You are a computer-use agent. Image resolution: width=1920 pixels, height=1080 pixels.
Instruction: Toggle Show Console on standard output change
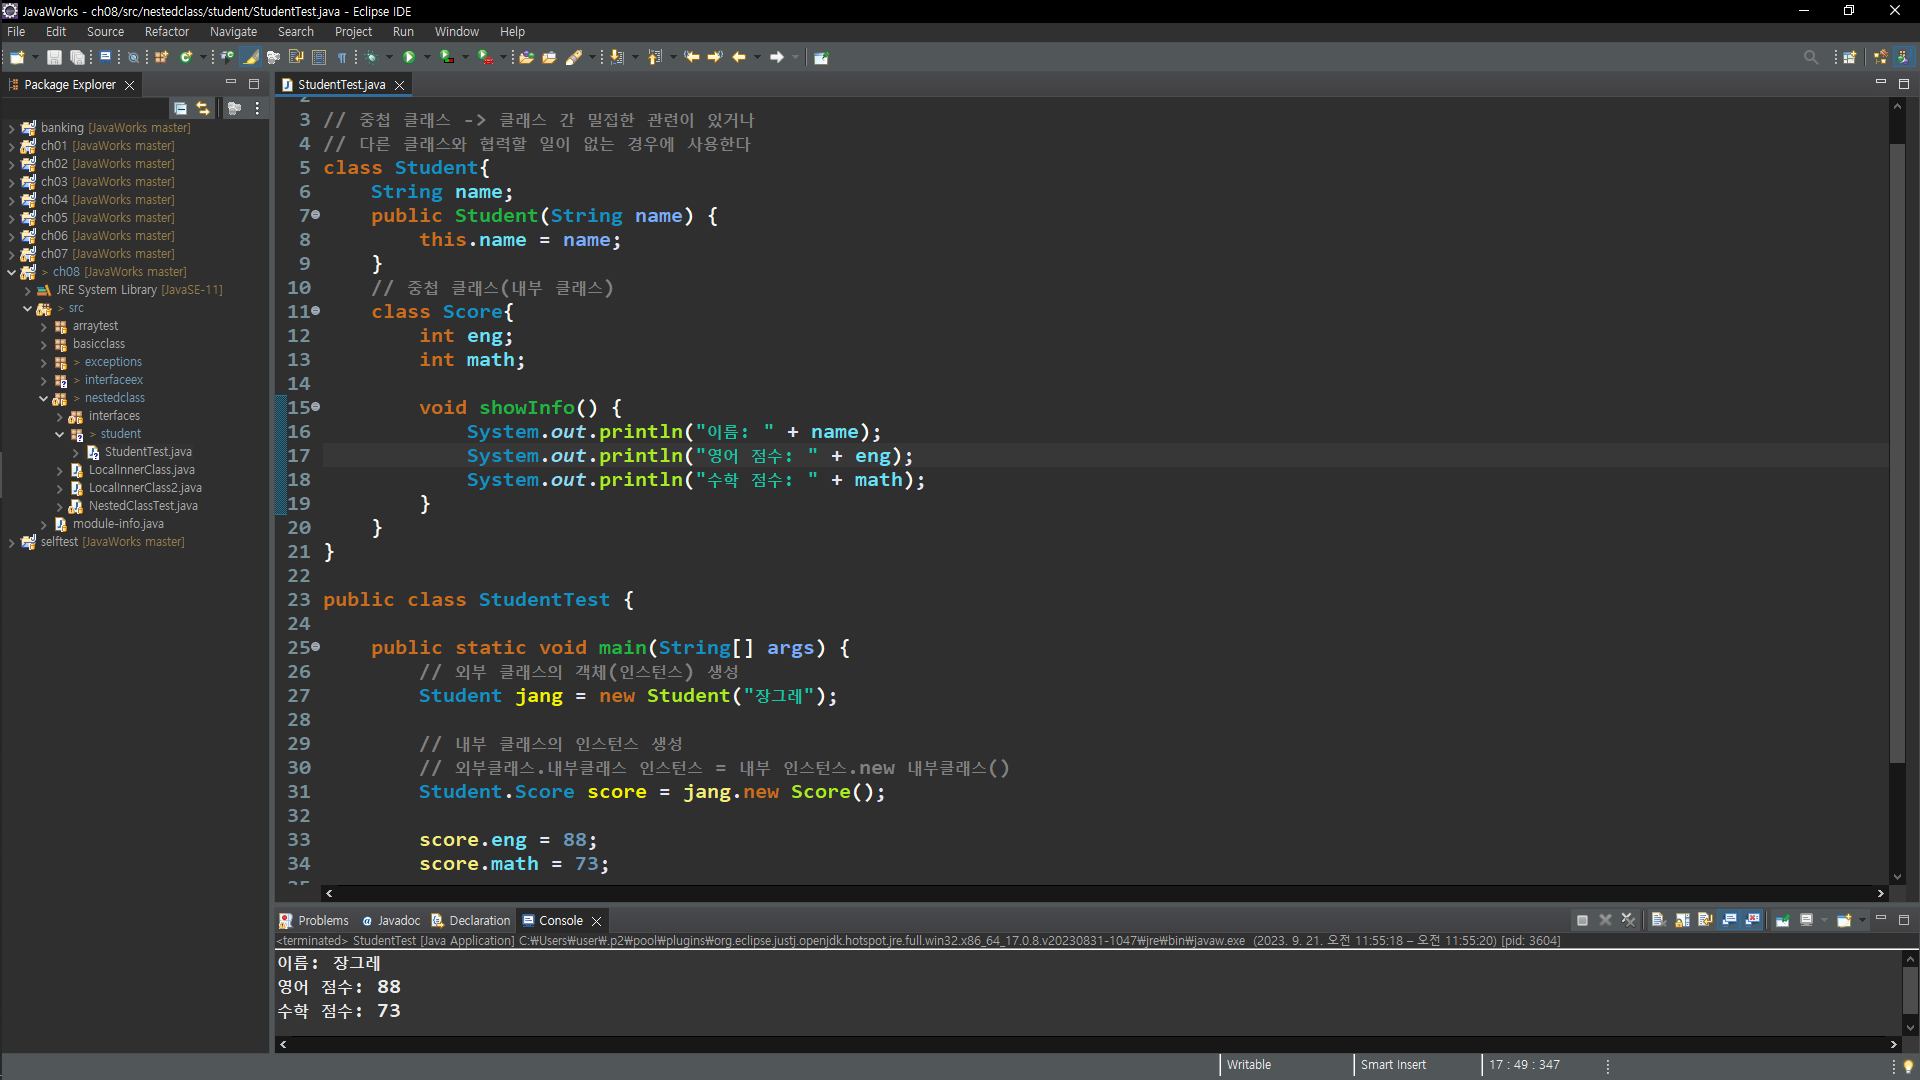point(1729,920)
